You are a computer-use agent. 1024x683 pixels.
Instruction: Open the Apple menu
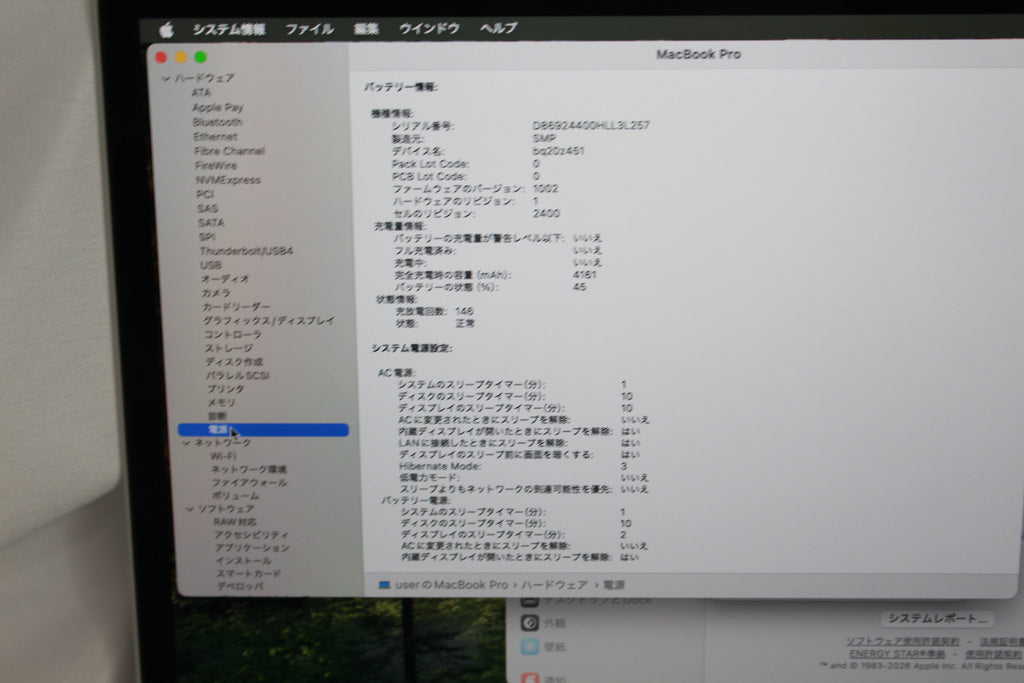(167, 29)
